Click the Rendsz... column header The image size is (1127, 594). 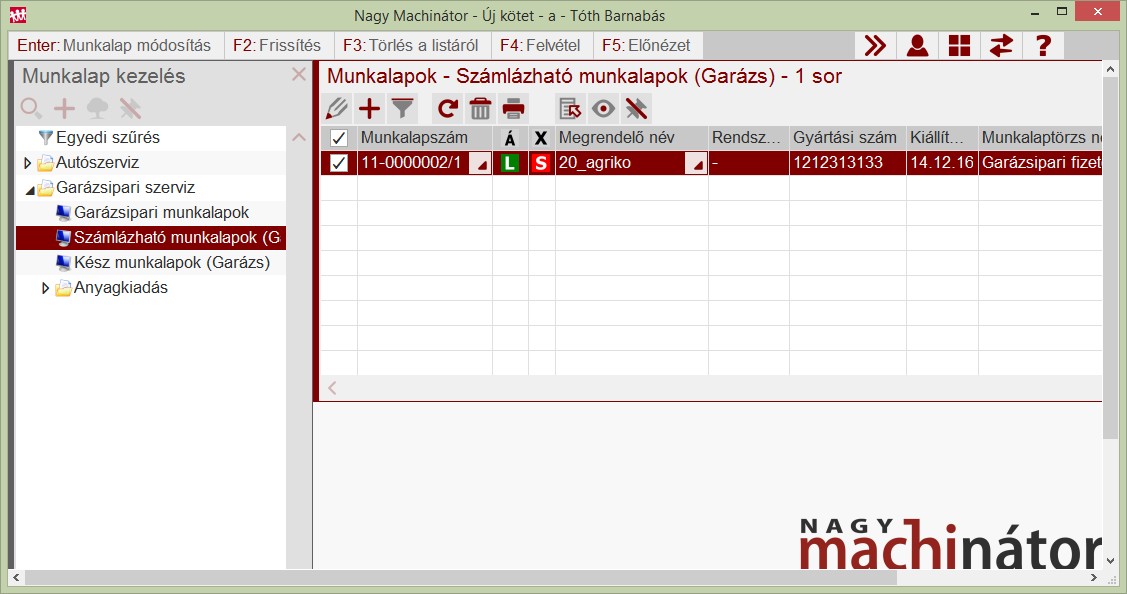(x=748, y=138)
